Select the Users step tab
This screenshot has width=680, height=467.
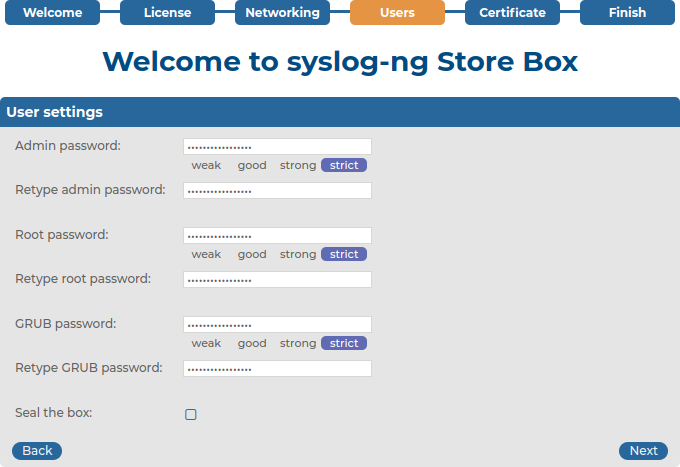point(397,12)
